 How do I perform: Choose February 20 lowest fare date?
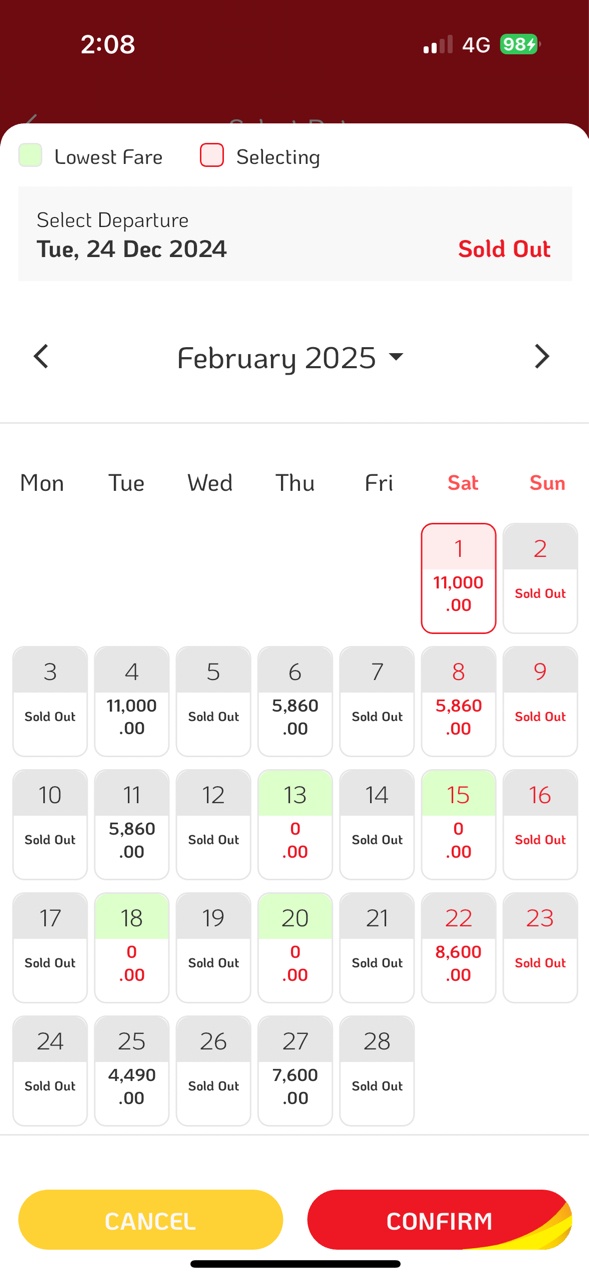tap(295, 948)
